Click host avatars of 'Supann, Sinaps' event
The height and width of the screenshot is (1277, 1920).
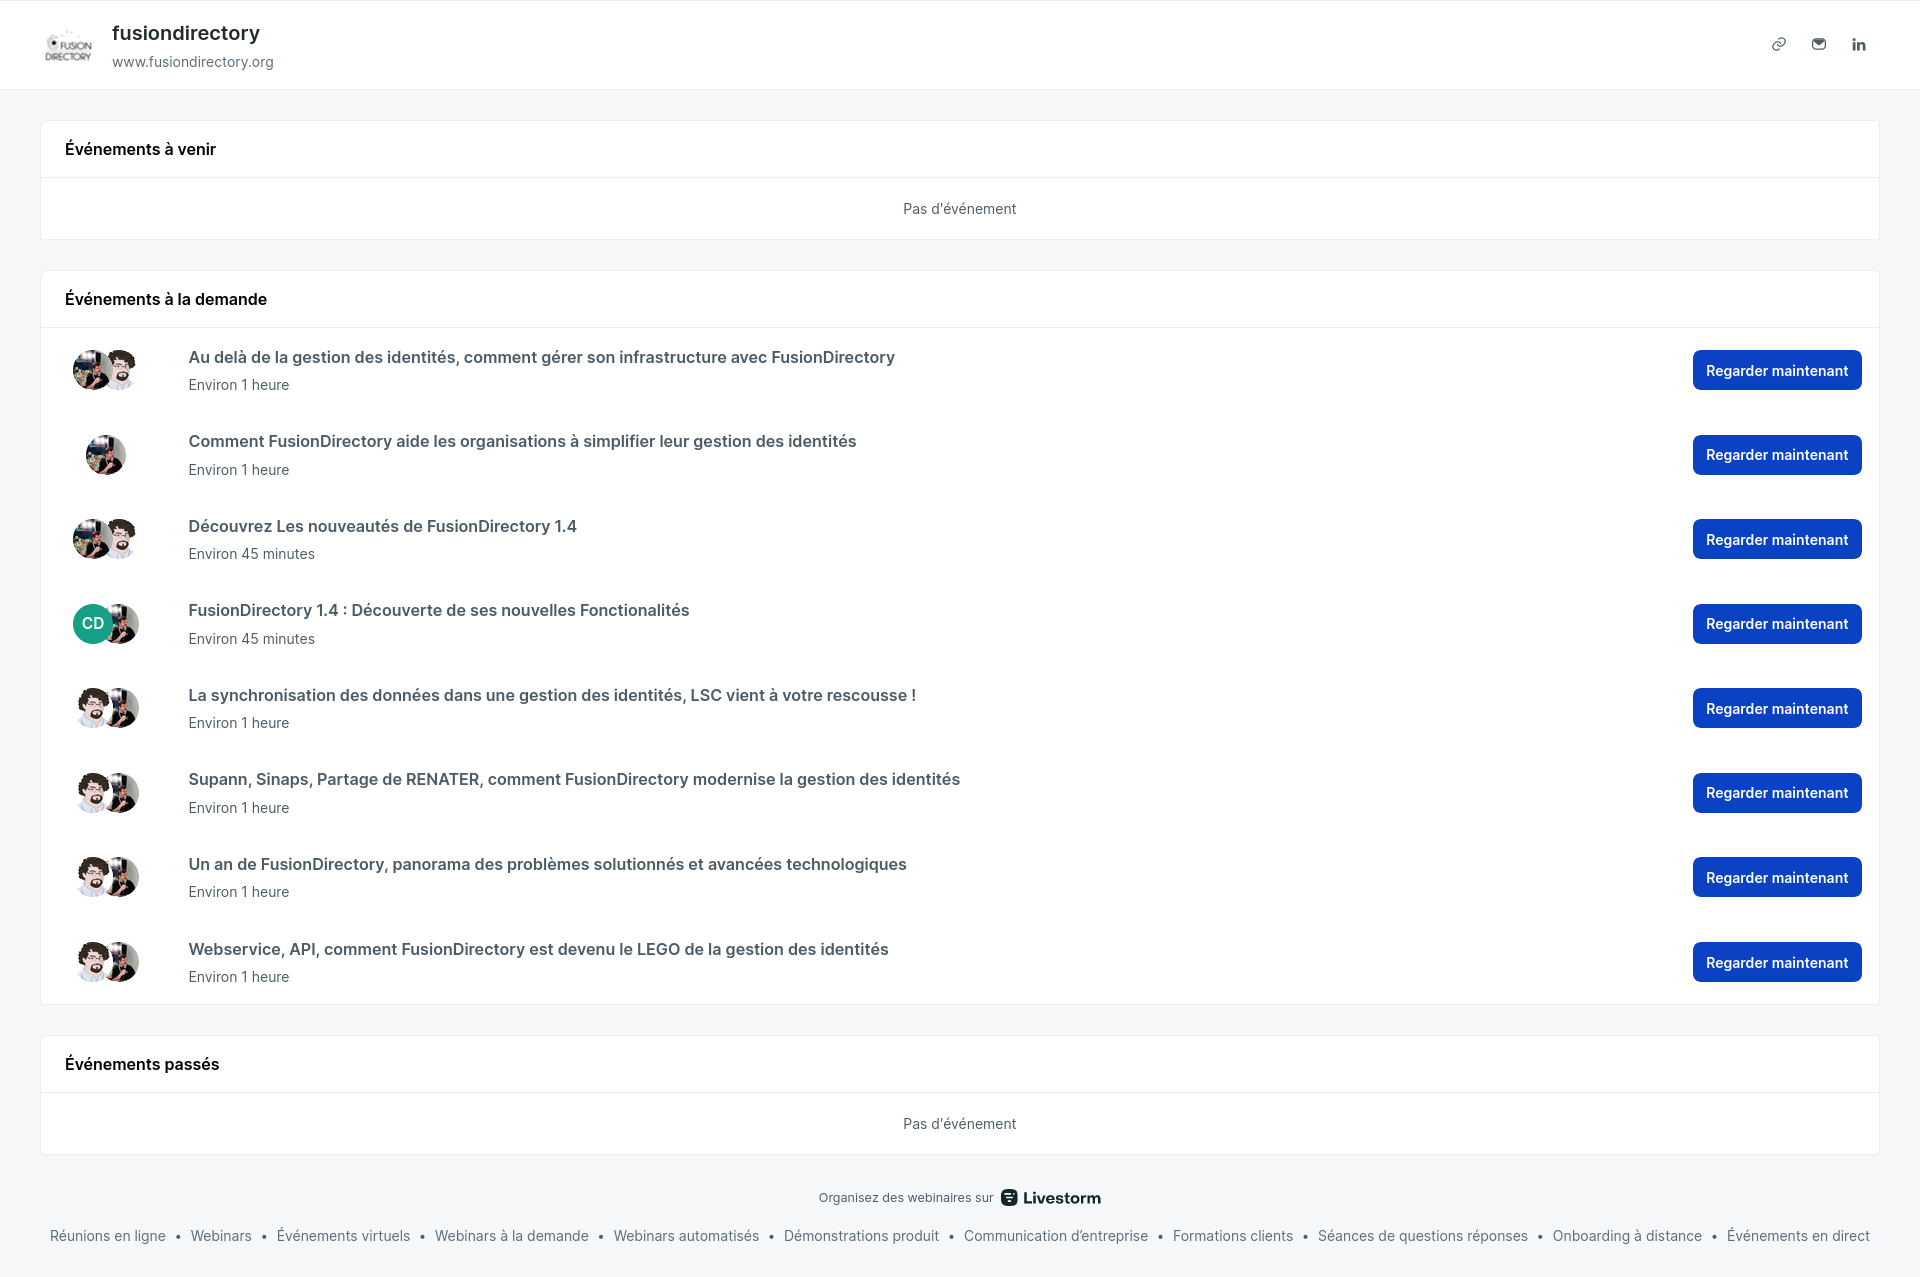click(106, 793)
